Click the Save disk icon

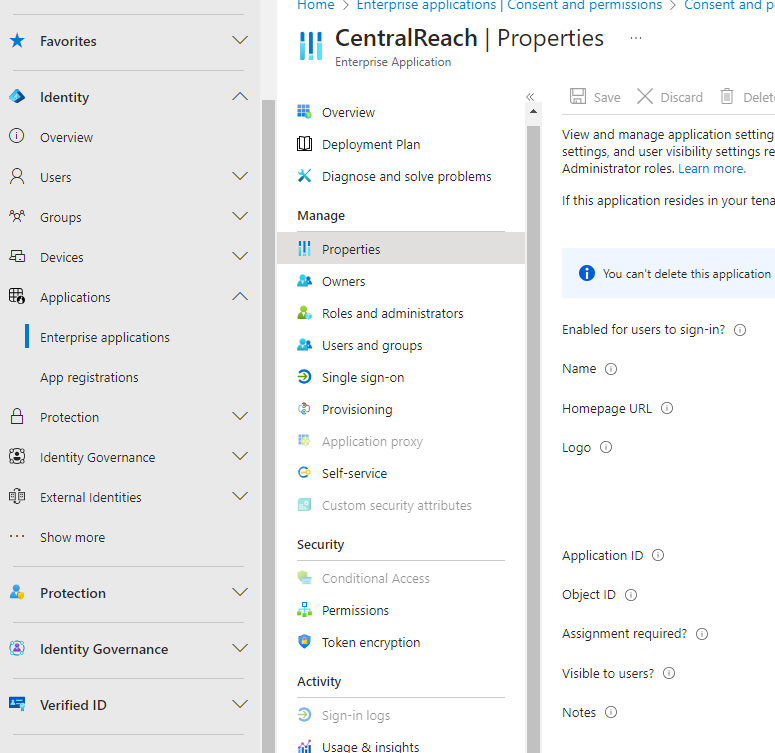578,96
